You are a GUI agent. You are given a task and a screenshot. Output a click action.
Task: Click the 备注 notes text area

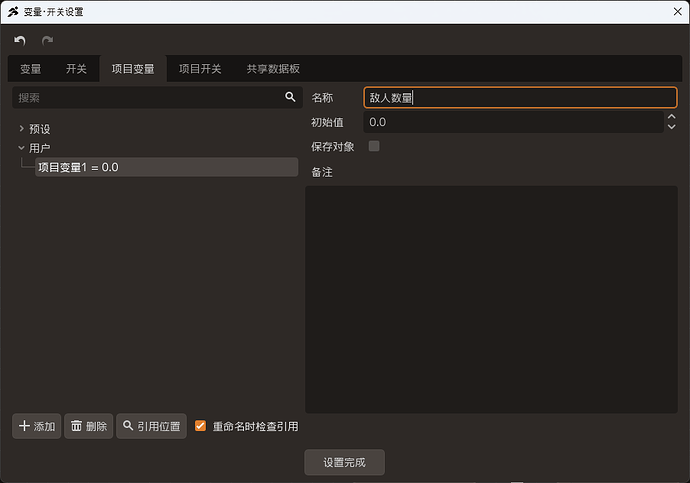tap(491, 299)
